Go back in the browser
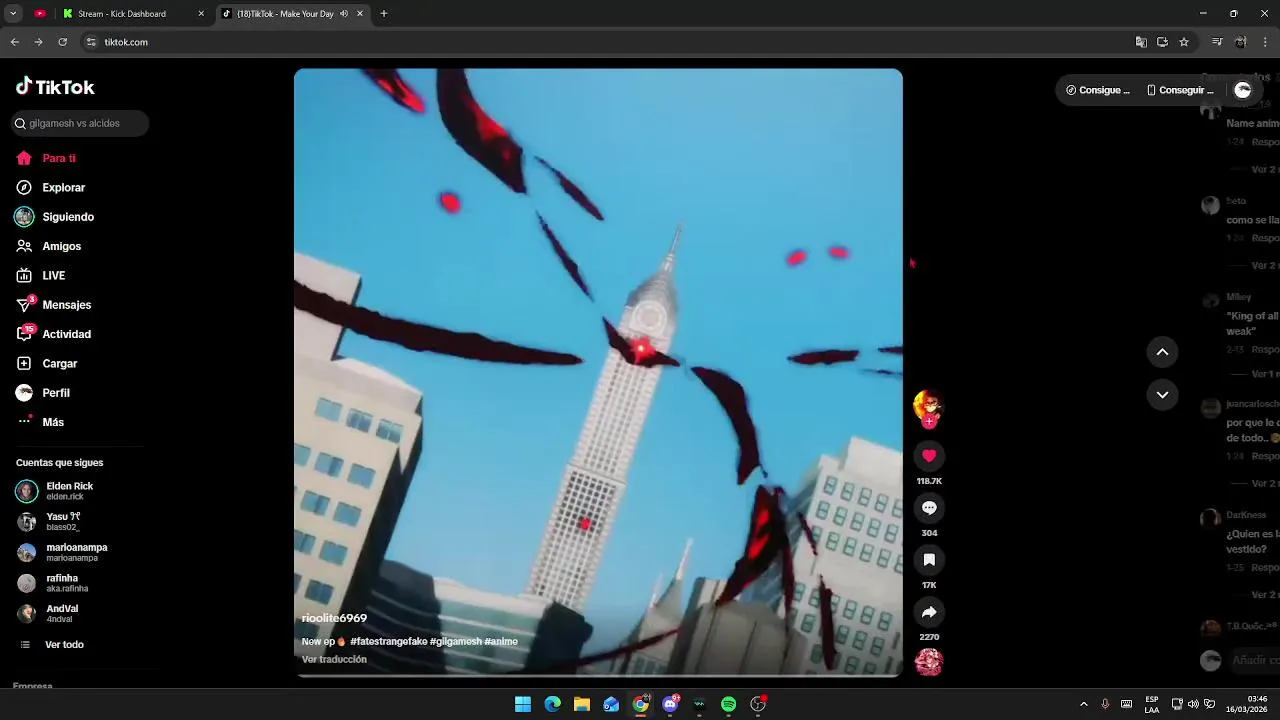Viewport: 1280px width, 720px height. pyautogui.click(x=14, y=42)
